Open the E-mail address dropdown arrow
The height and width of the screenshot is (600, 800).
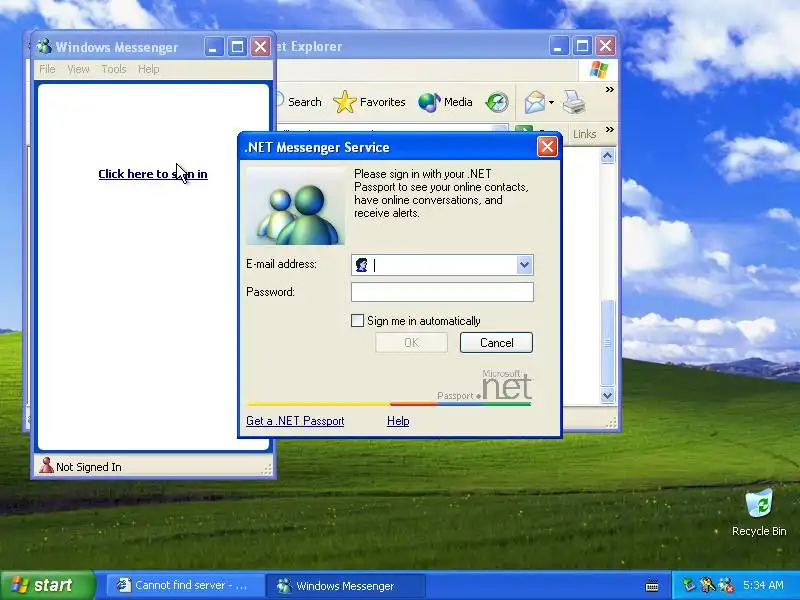(x=524, y=265)
